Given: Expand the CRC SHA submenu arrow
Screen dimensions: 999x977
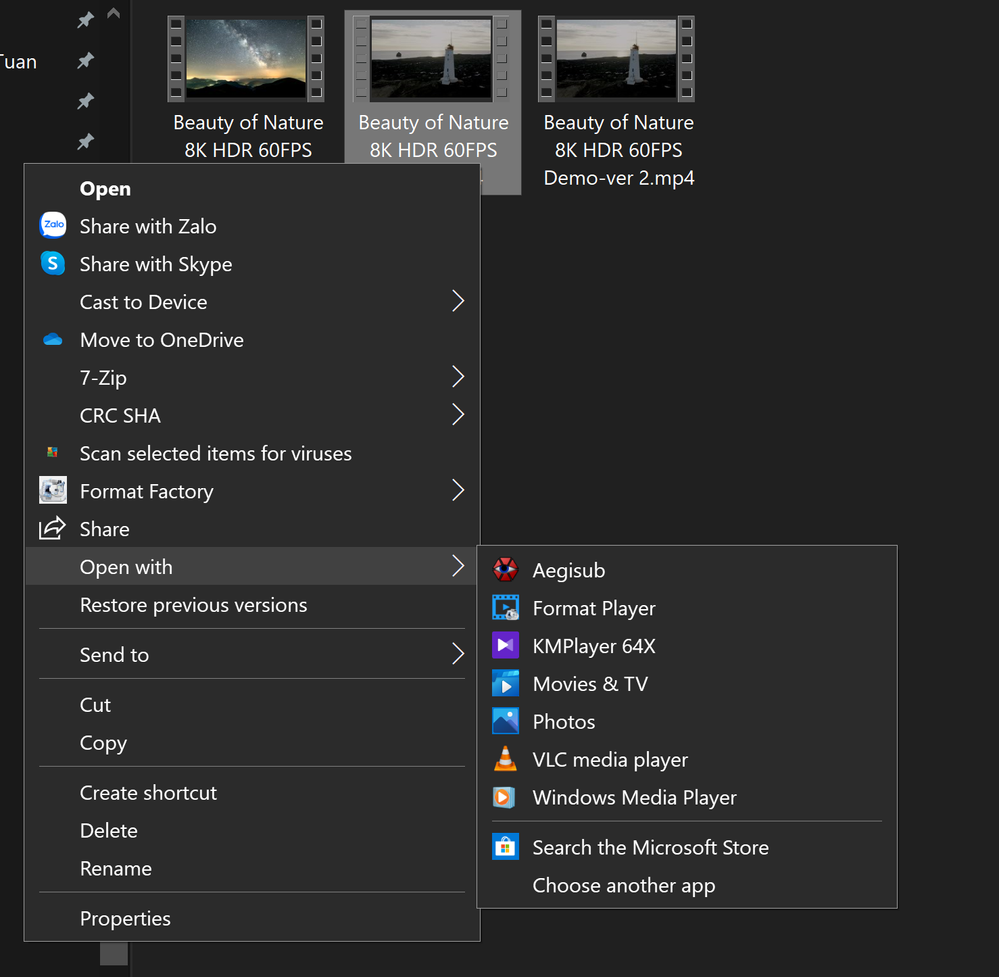Looking at the screenshot, I should point(457,415).
